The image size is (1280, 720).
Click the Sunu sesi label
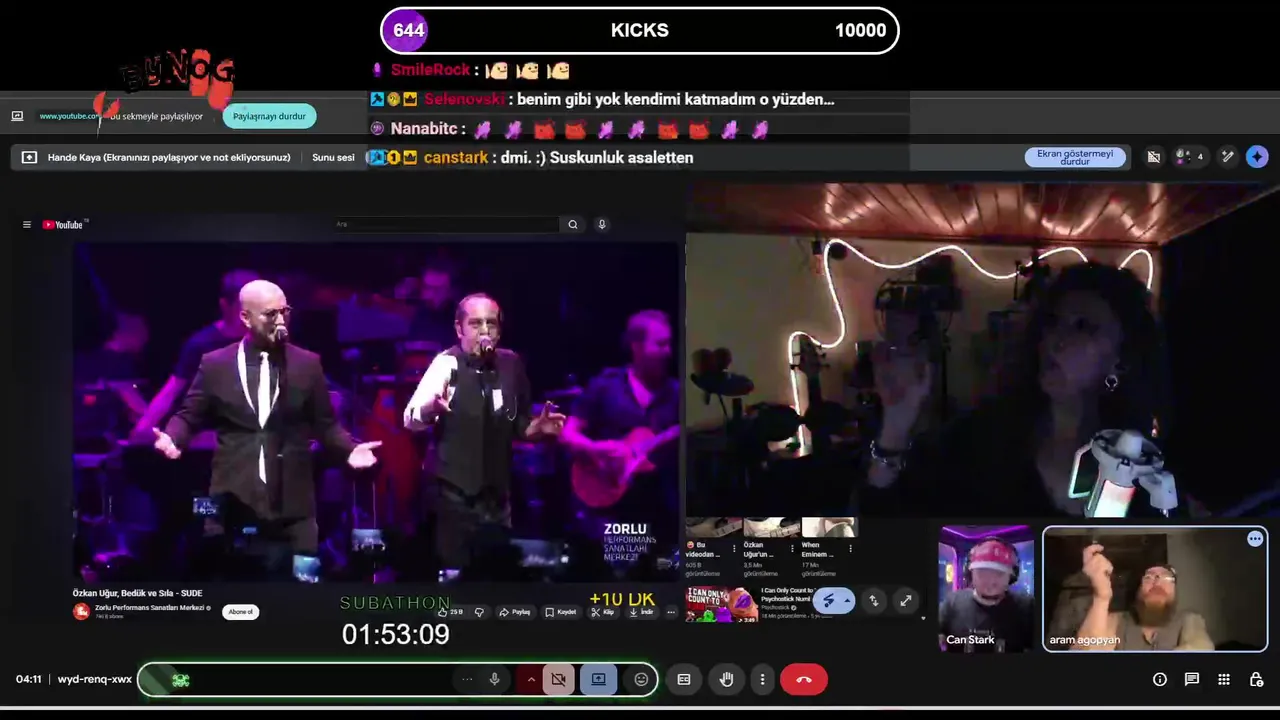333,157
